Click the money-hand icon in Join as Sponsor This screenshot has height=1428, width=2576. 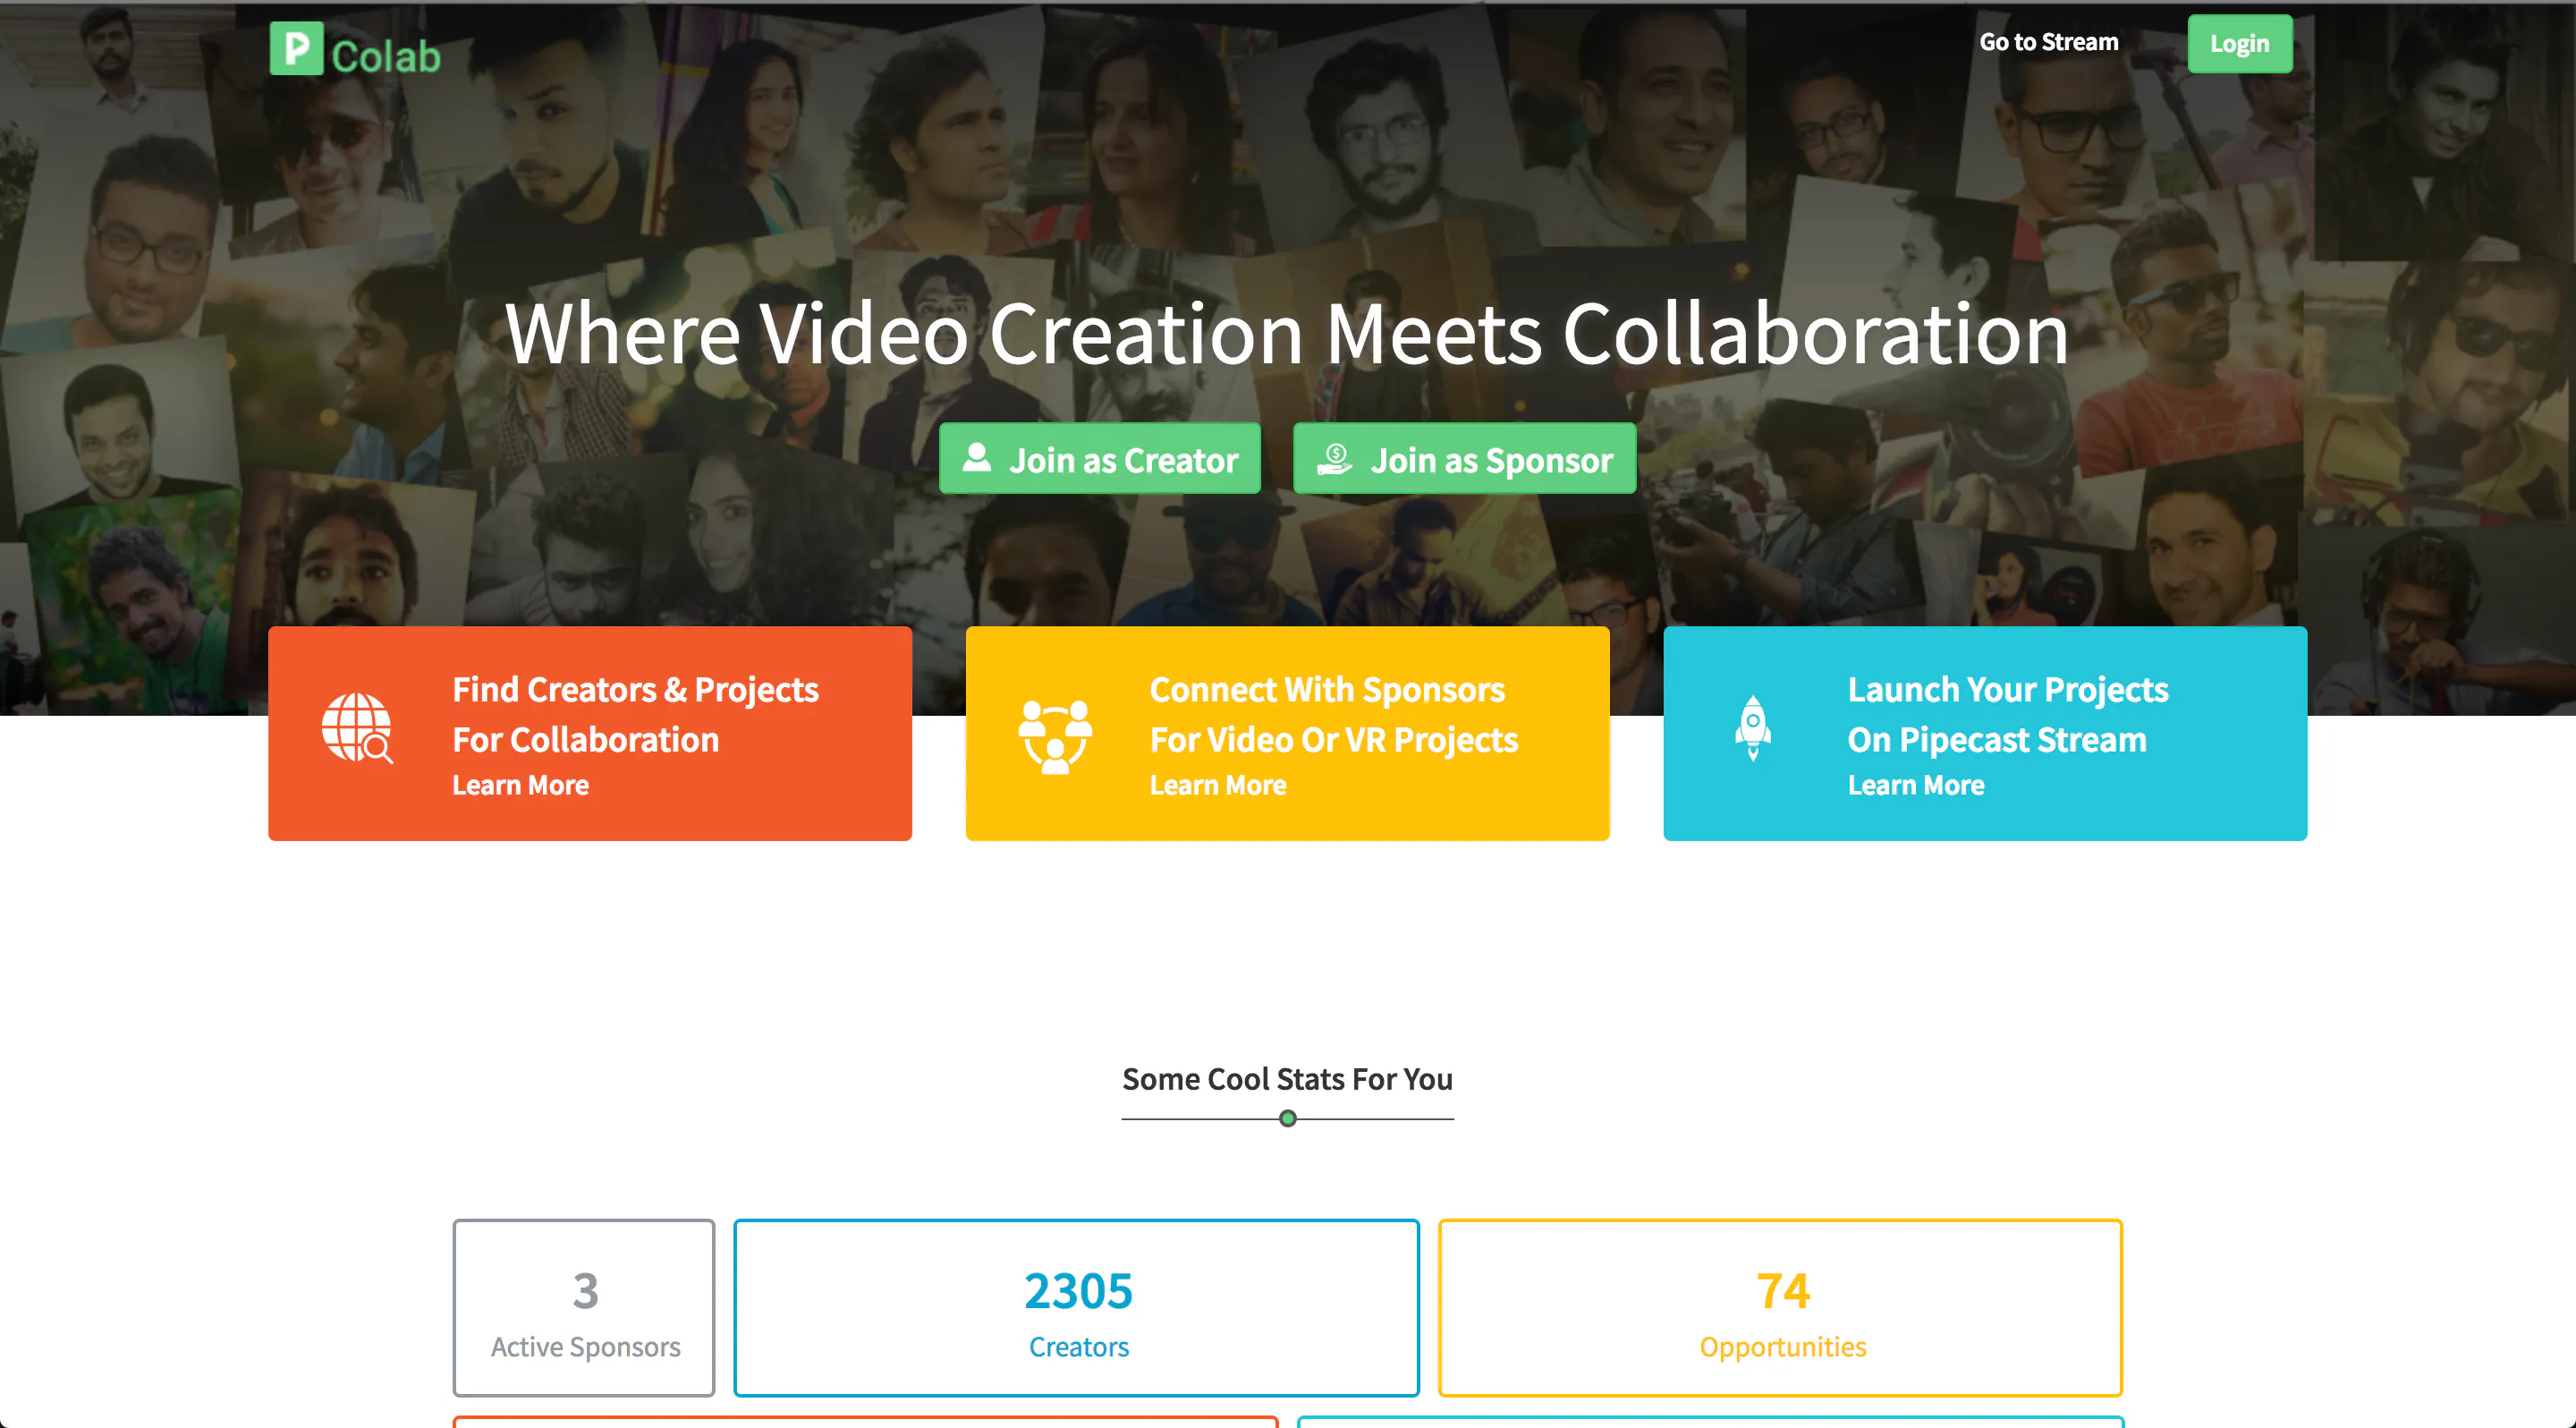click(1334, 459)
